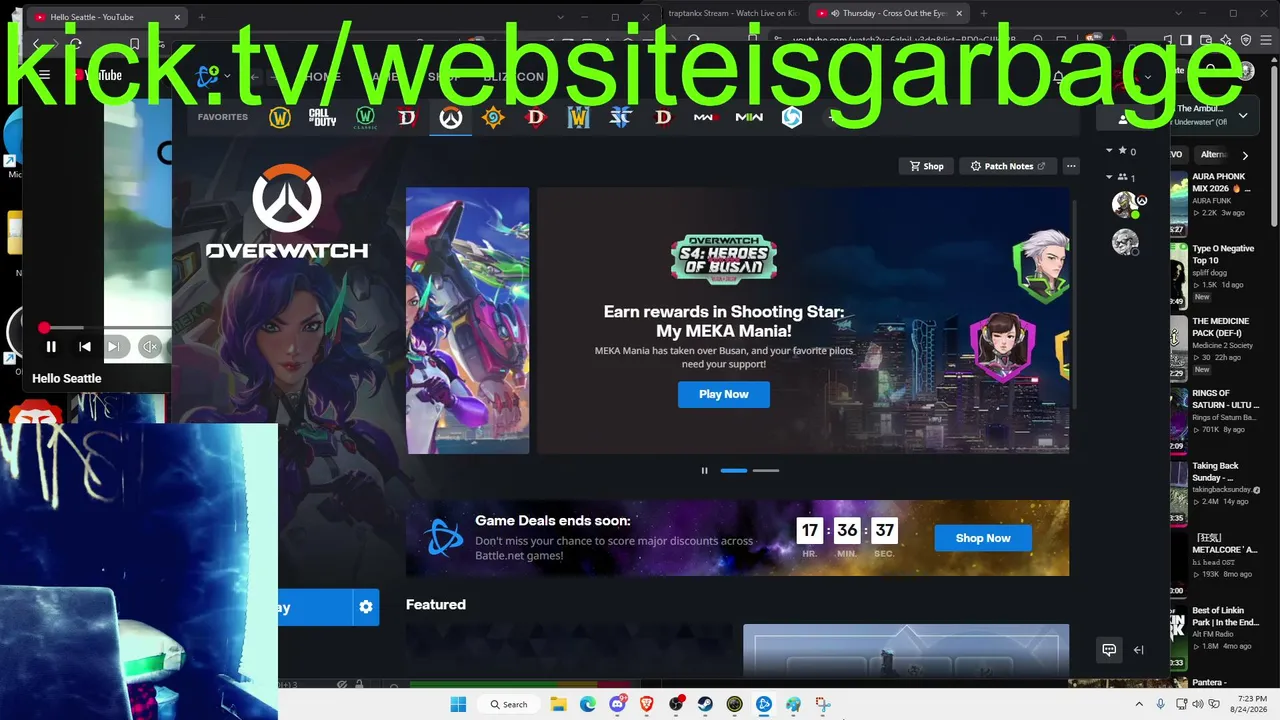Open the YouTube hamburger guide menu
This screenshot has height=720, width=1280.
click(44, 75)
